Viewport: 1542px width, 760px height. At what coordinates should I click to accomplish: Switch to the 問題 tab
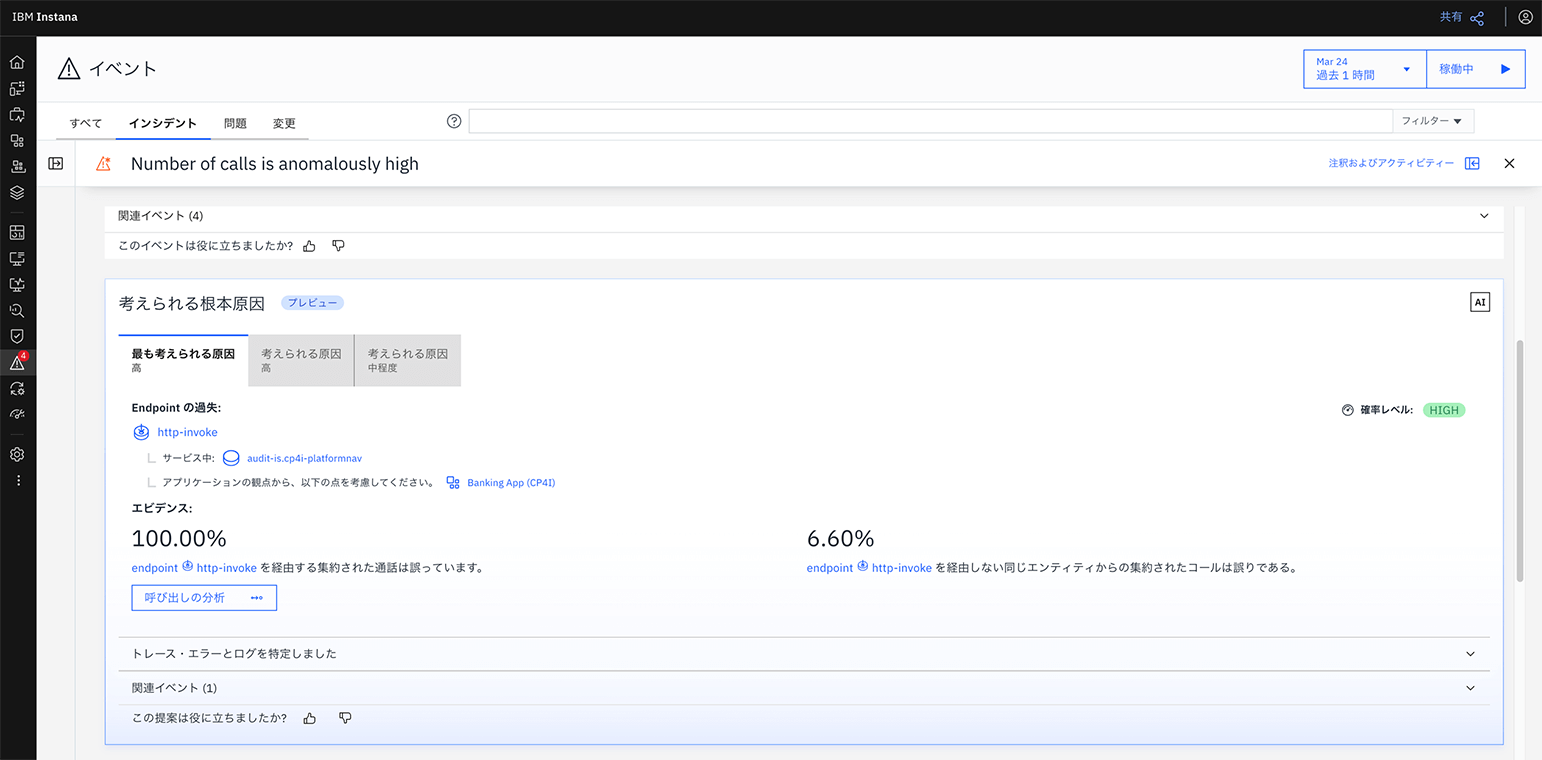tap(235, 123)
